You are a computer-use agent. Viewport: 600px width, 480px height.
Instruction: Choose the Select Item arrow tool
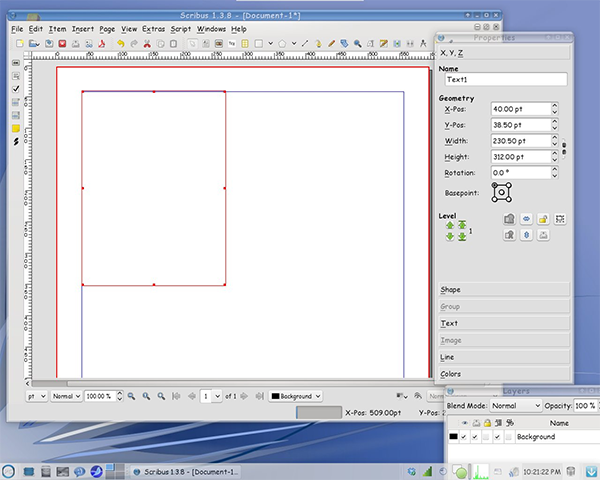[x=192, y=44]
